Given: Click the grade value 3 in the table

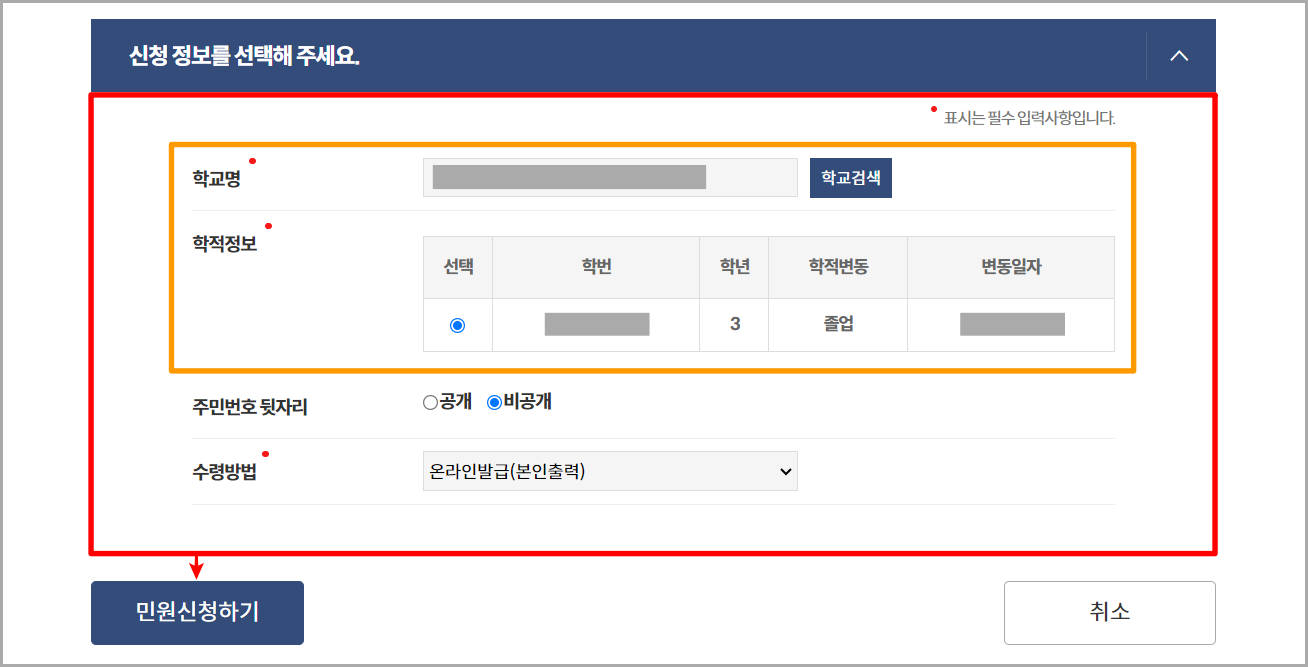Looking at the screenshot, I should click(x=734, y=324).
